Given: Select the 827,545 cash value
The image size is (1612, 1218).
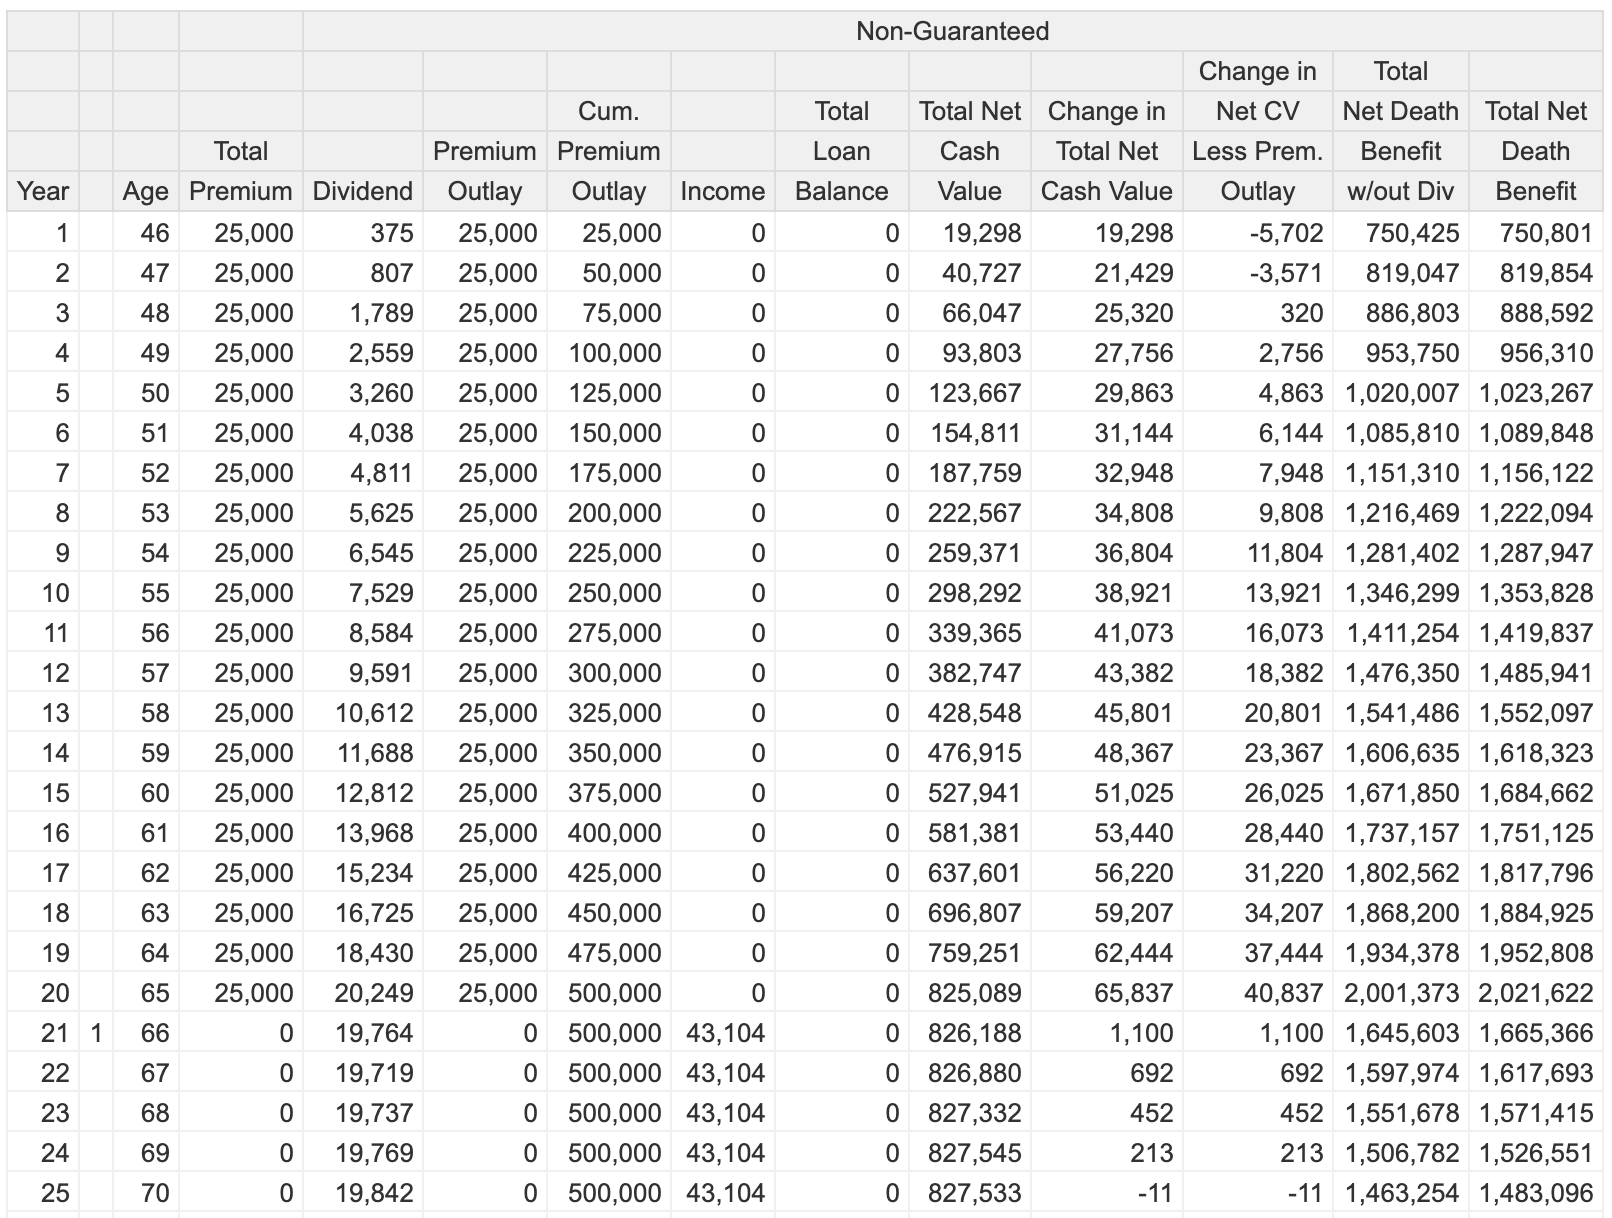Looking at the screenshot, I should pyautogui.click(x=970, y=1153).
